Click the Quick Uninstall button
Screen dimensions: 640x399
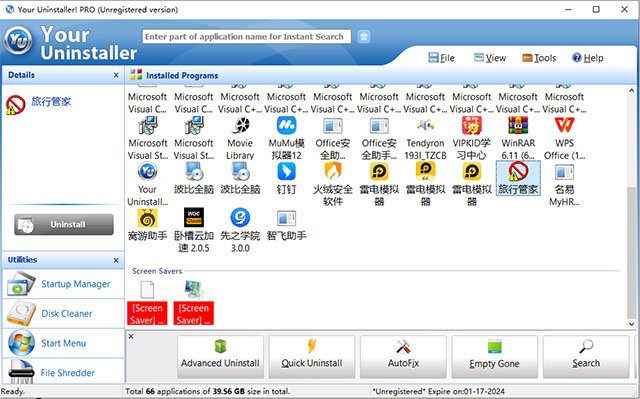[312, 357]
